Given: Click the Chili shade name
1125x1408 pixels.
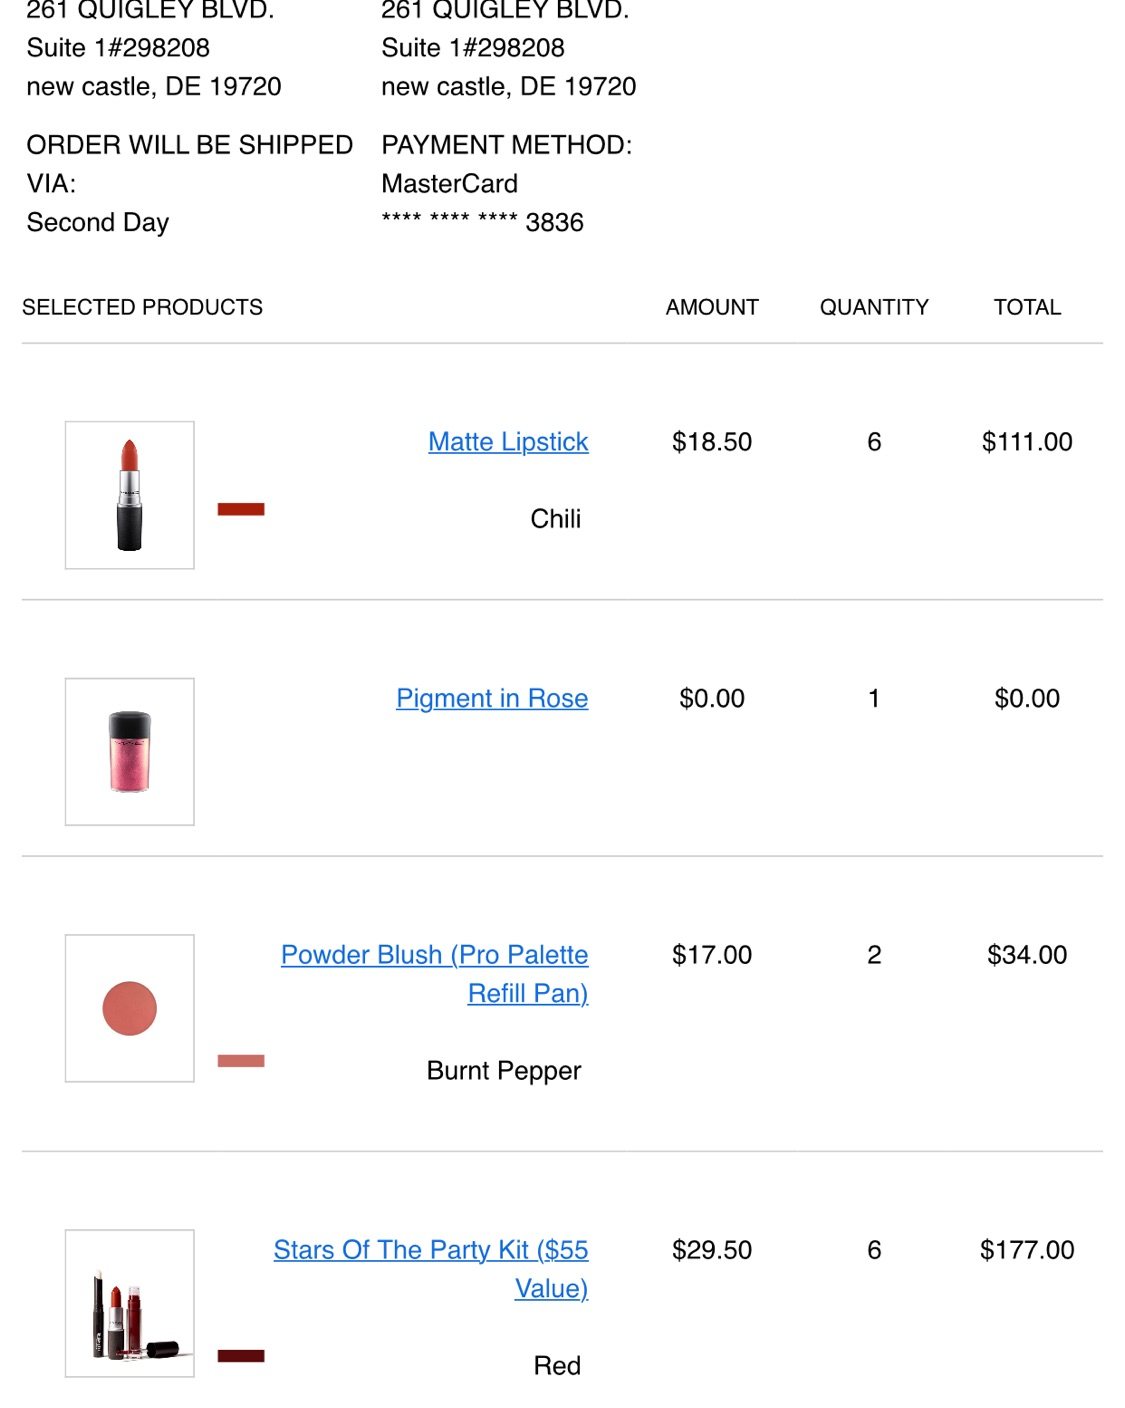Looking at the screenshot, I should [555, 519].
